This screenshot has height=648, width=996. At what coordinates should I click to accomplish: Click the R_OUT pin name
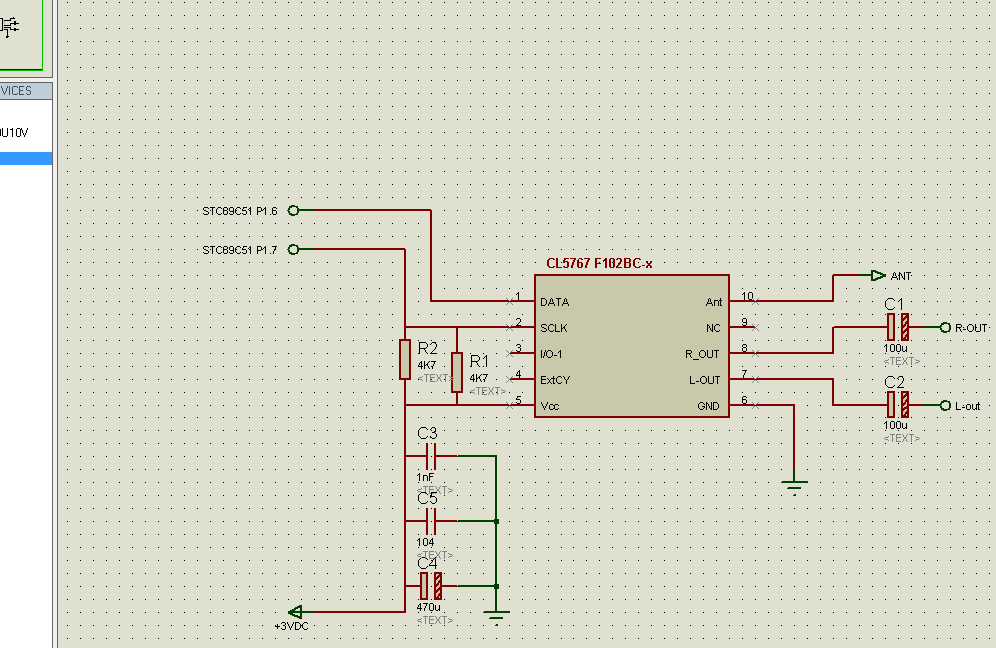(702, 354)
